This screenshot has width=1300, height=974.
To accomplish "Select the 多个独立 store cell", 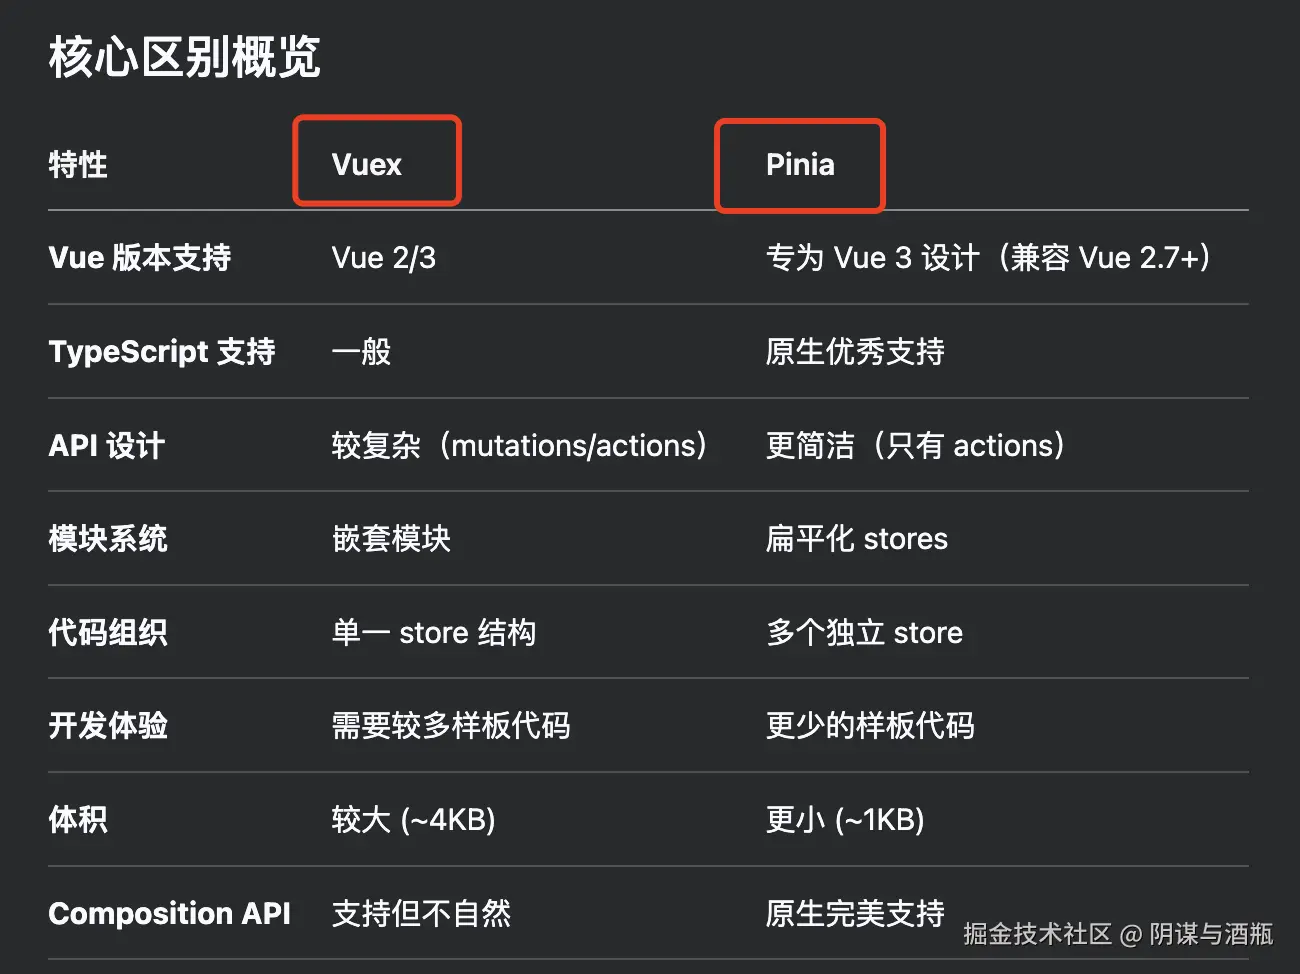I will click(x=864, y=633).
